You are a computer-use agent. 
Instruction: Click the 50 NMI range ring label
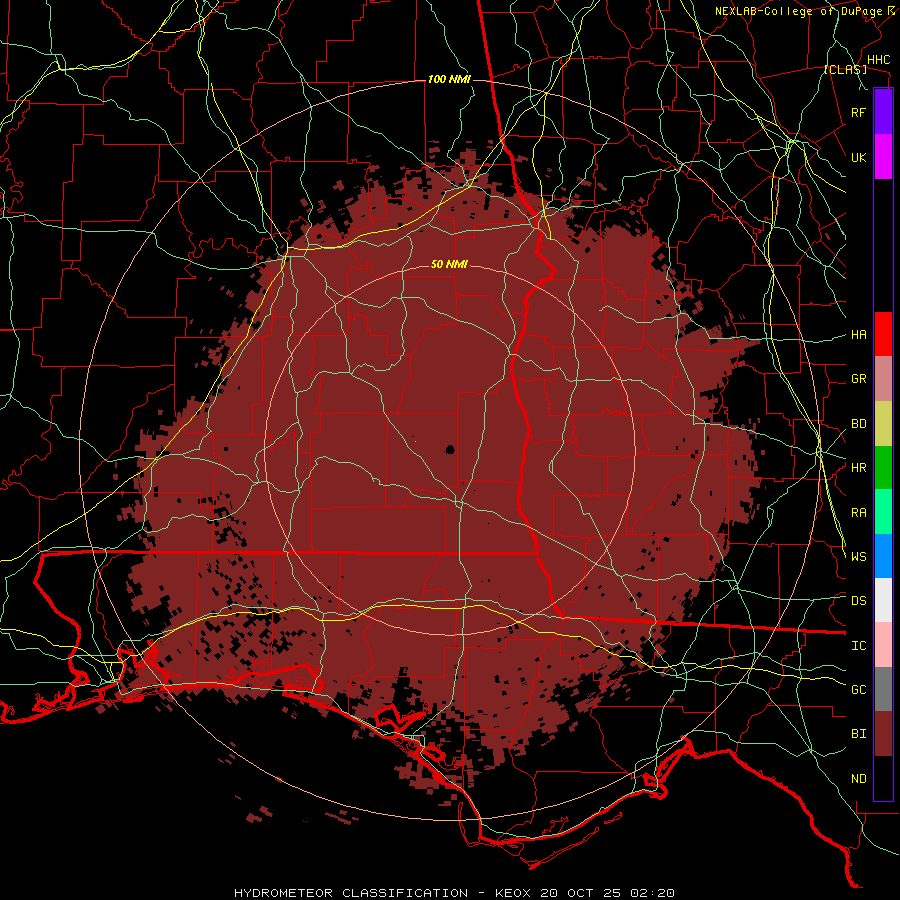pyautogui.click(x=449, y=264)
